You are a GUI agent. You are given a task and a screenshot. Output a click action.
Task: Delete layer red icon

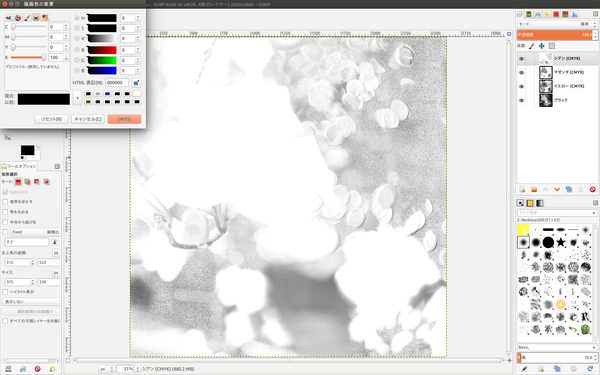592,189
